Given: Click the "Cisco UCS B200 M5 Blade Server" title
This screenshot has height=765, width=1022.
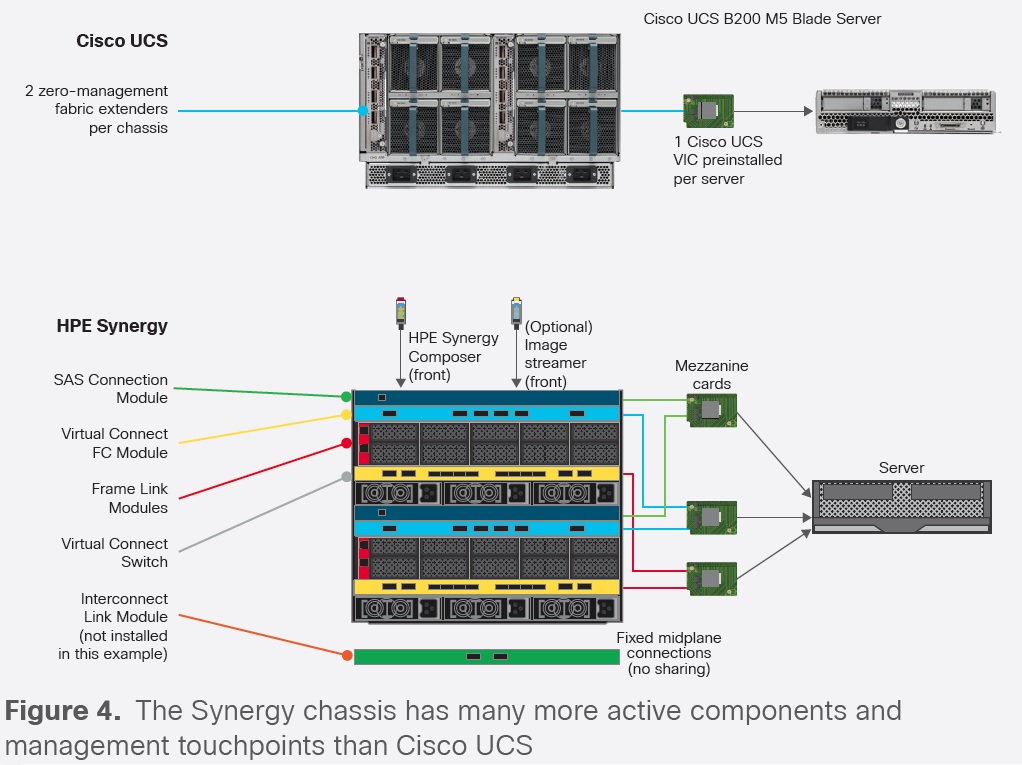Looking at the screenshot, I should [762, 19].
